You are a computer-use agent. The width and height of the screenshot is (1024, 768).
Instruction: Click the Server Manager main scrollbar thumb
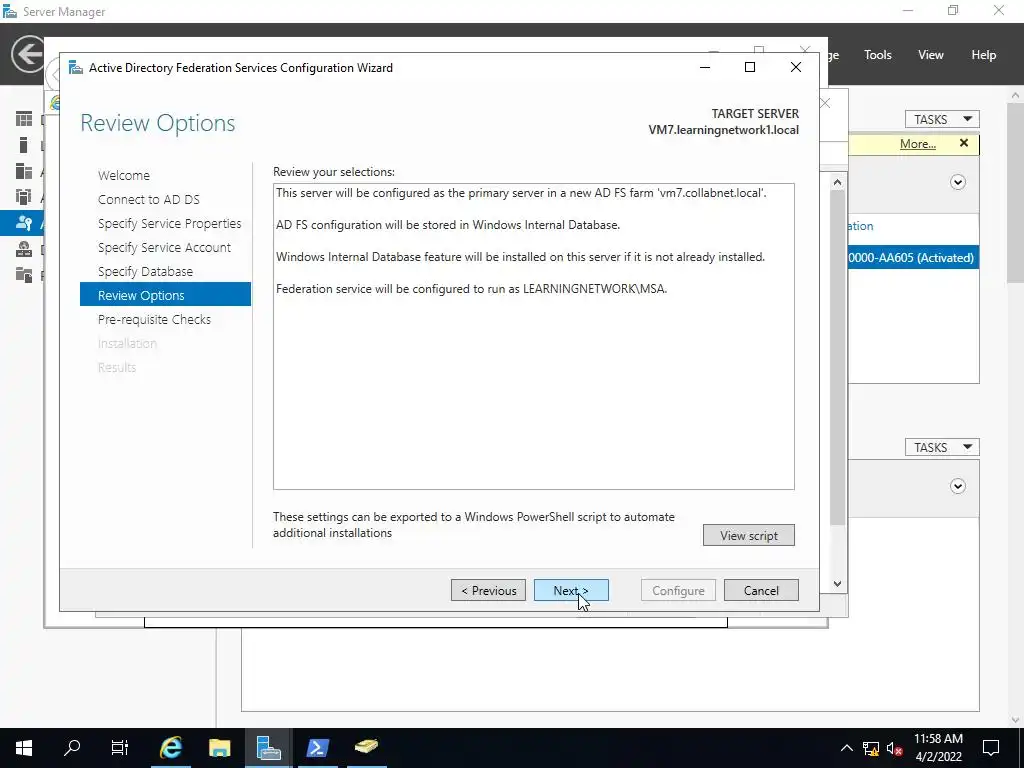[1016, 191]
